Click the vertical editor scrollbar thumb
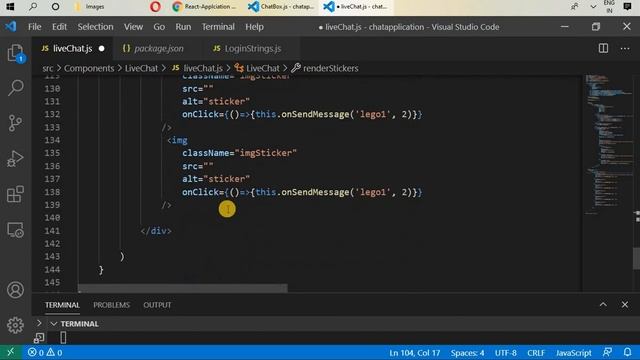640x360 pixels. [636, 258]
